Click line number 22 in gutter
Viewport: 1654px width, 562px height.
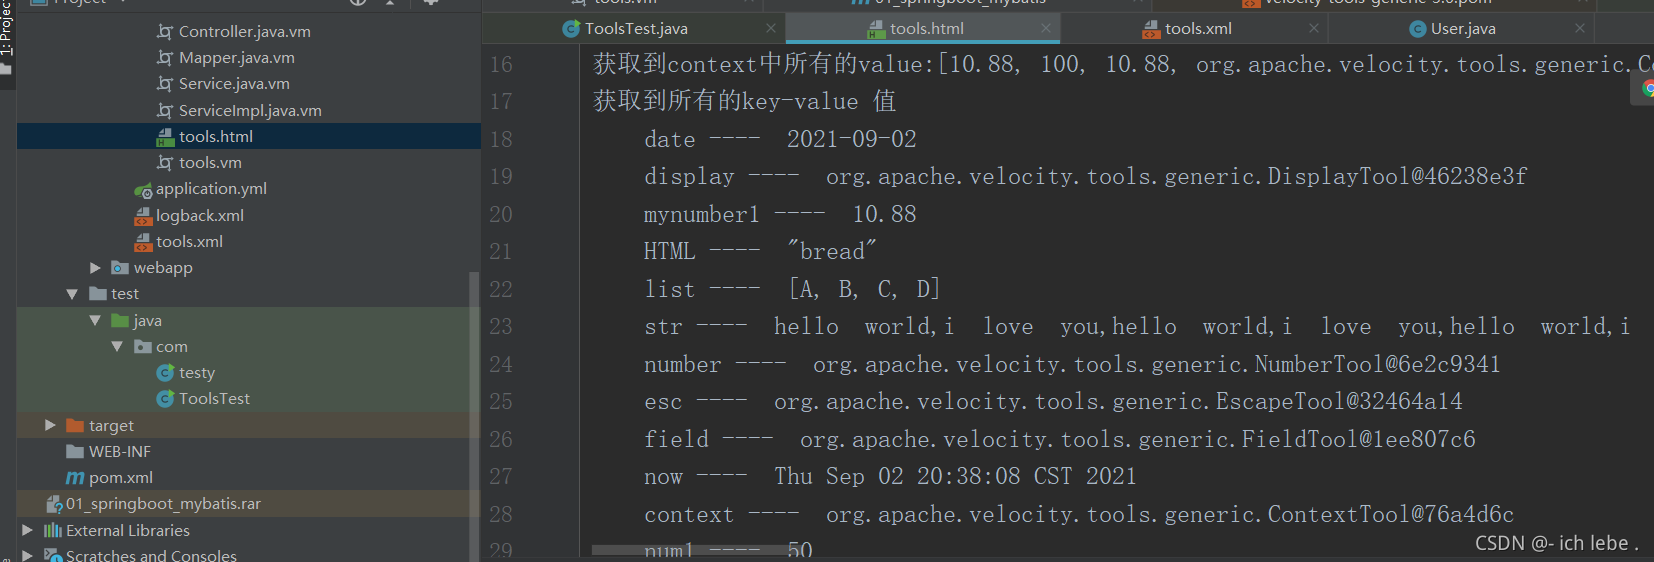click(501, 290)
